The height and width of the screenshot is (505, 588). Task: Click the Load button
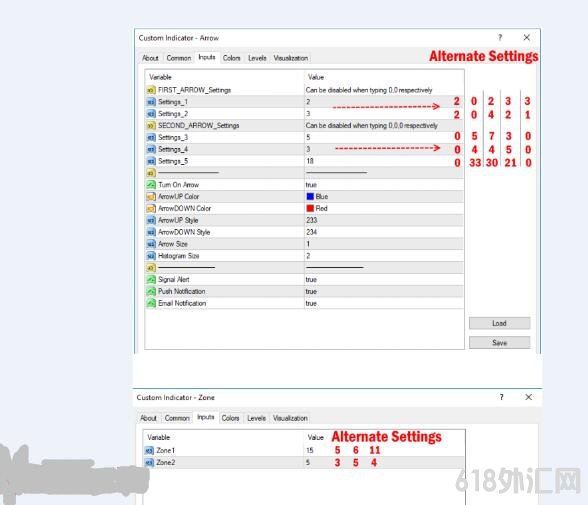pyautogui.click(x=500, y=323)
